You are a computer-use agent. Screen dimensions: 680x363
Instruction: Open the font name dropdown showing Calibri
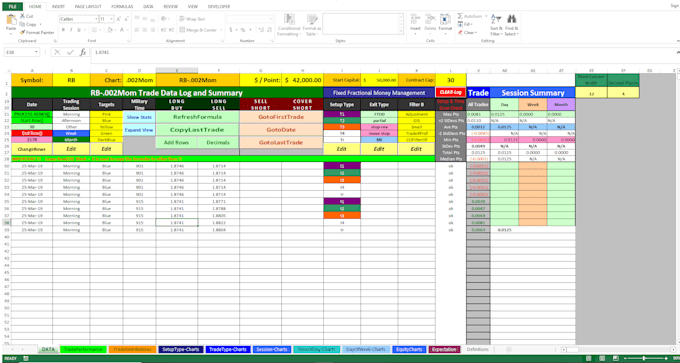pyautogui.click(x=96, y=19)
